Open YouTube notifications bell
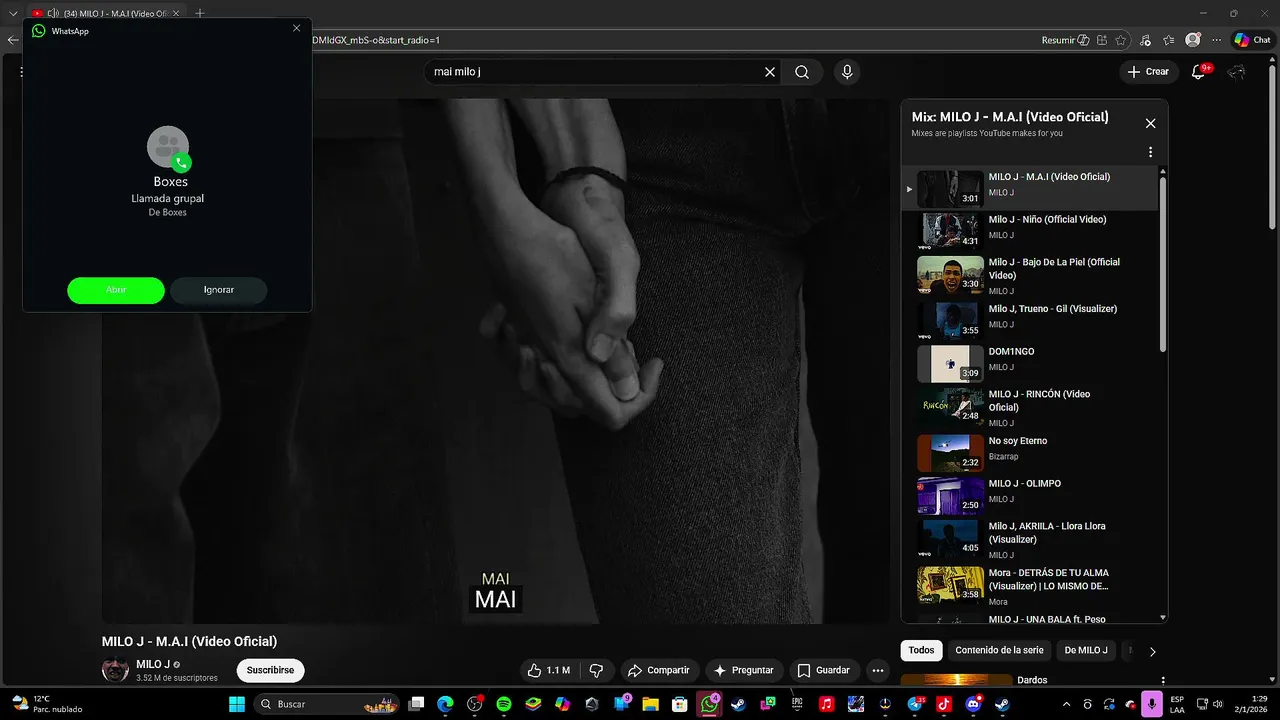 (x=1199, y=72)
